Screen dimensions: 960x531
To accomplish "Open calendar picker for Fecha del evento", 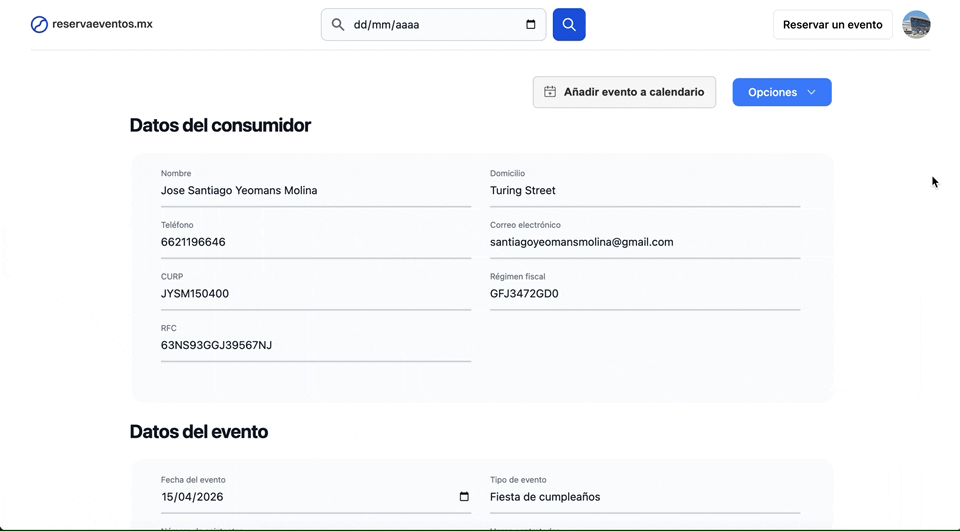I will coord(464,497).
